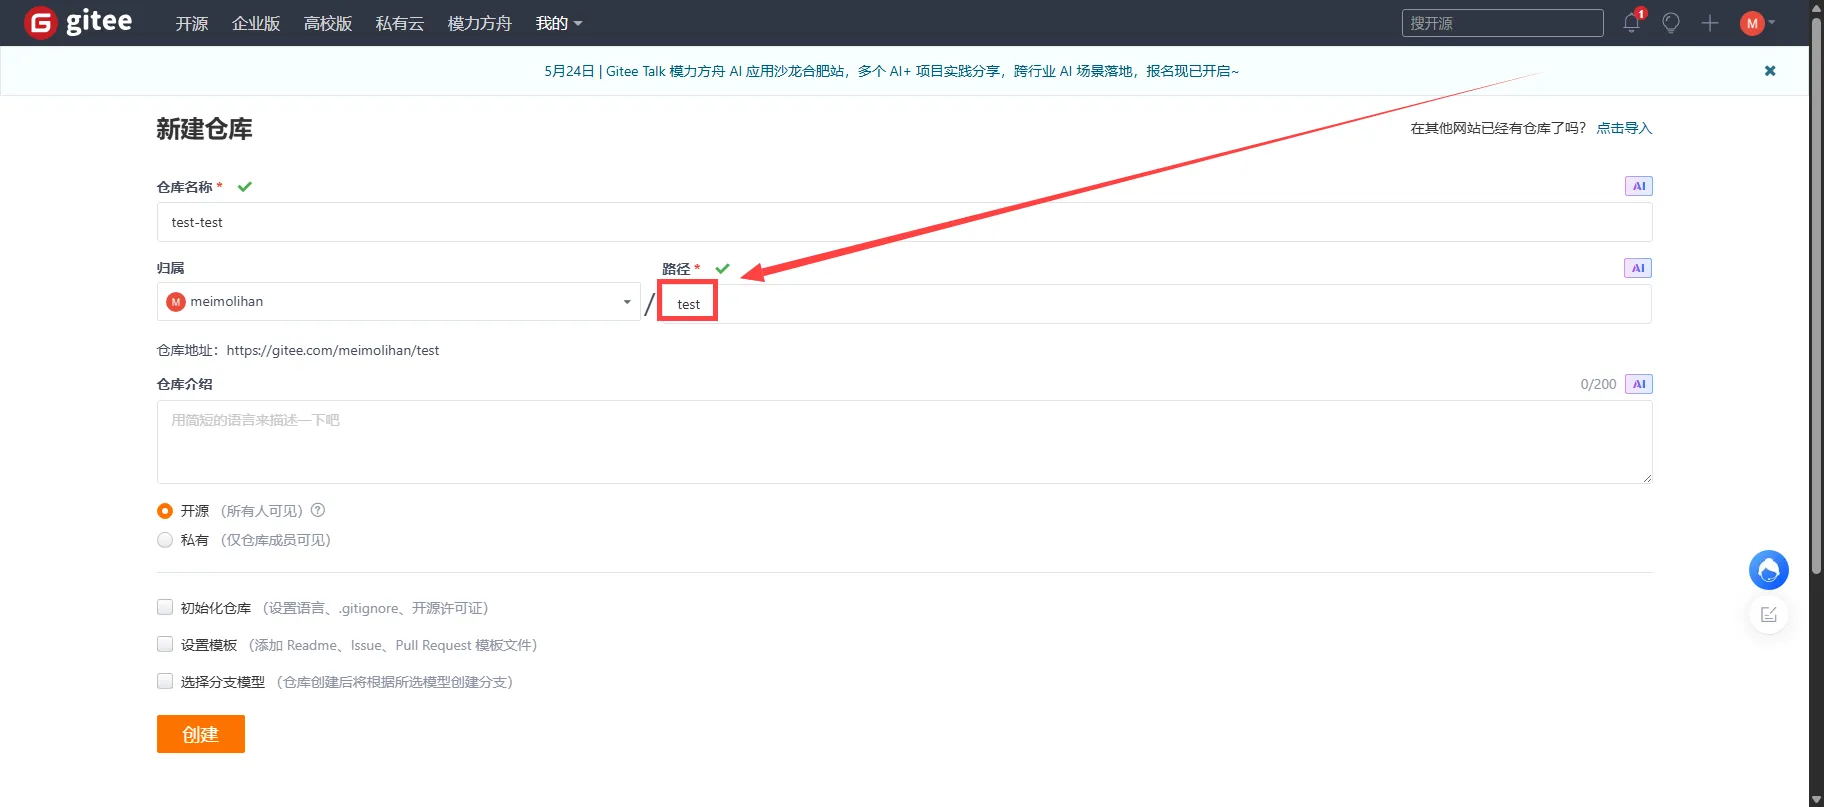Go to 企业版 in navigation bar
Screen dimensions: 1824x807
pyautogui.click(x=256, y=23)
